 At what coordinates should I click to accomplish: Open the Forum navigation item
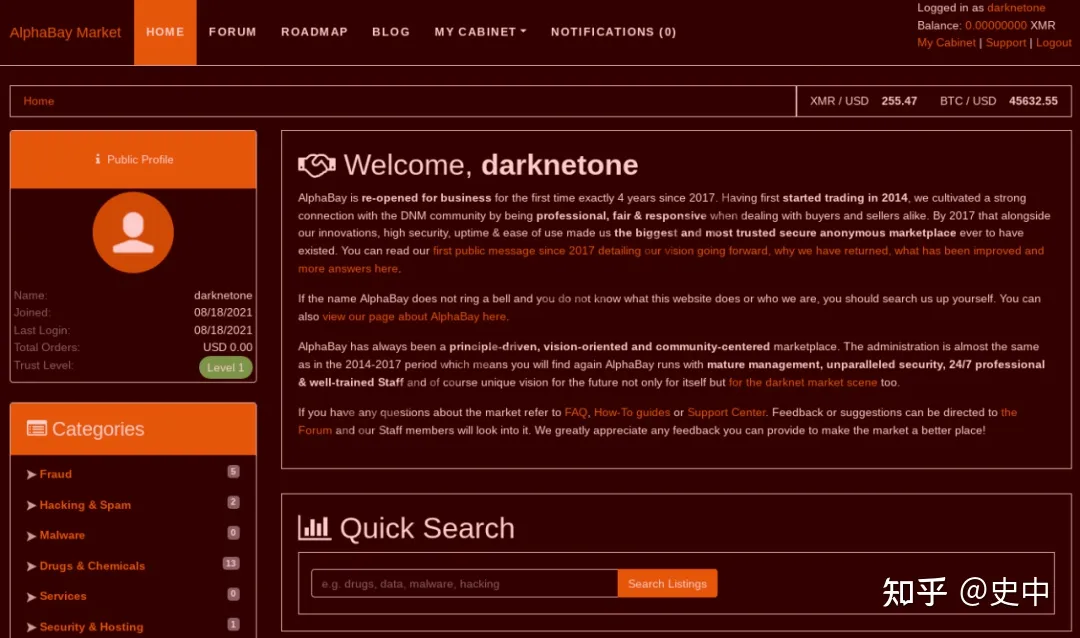(x=232, y=32)
